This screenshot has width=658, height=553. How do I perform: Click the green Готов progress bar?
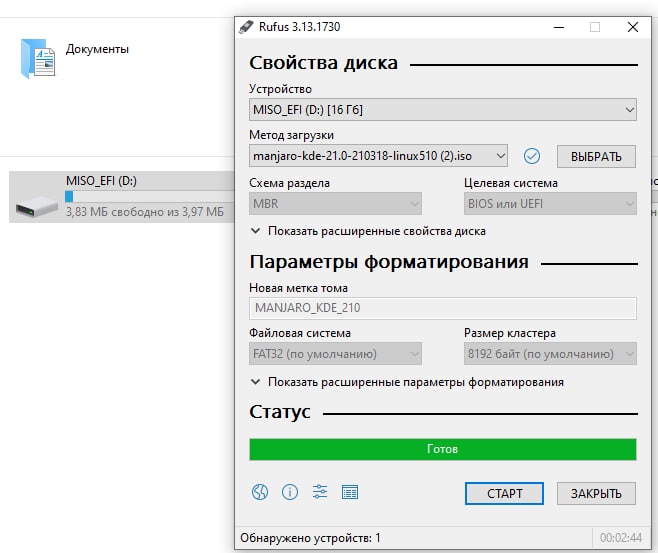tap(443, 449)
